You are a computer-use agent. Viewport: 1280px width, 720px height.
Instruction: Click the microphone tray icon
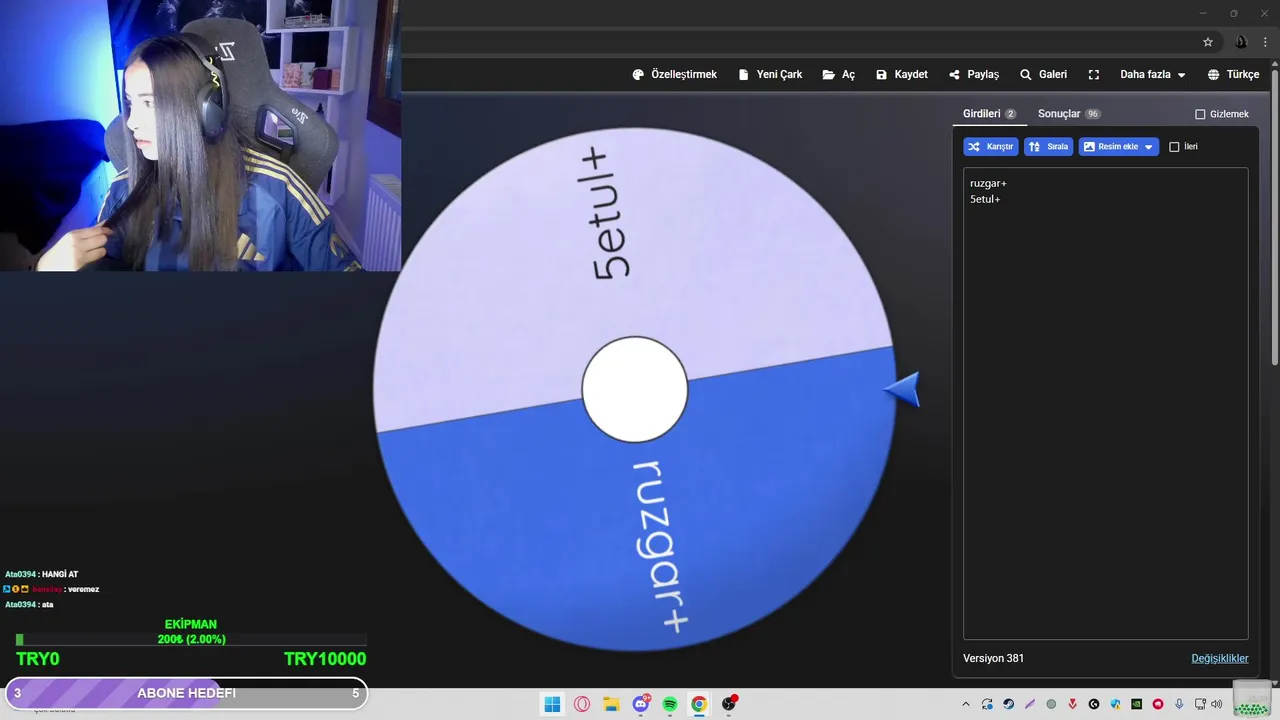1180,704
